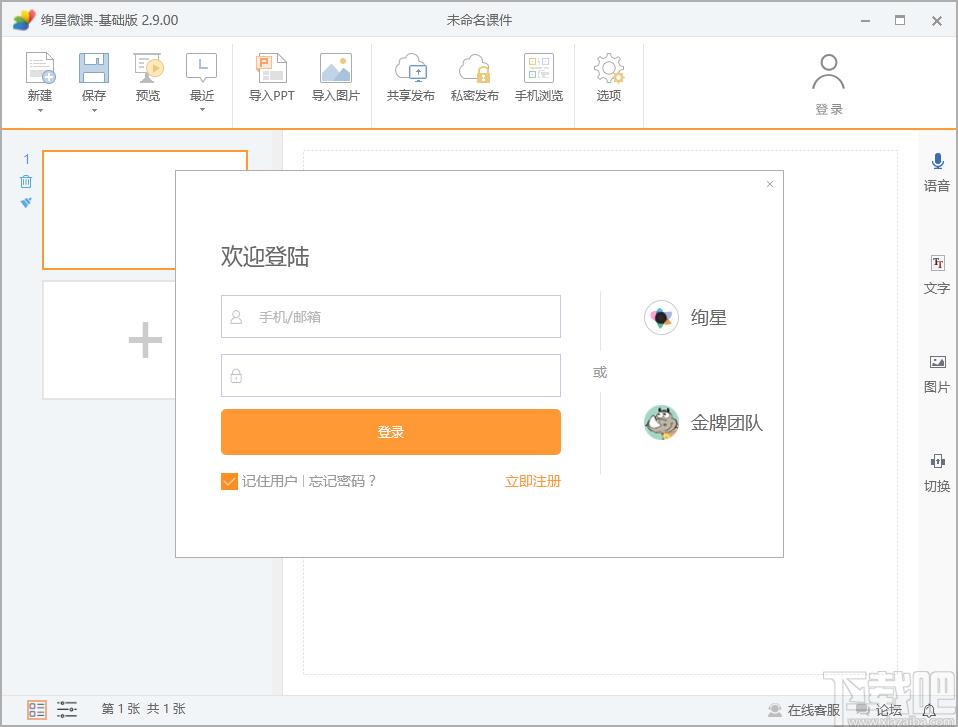Image resolution: width=958 pixels, height=727 pixels.
Task: Click the orange 登录 button
Action: [391, 432]
